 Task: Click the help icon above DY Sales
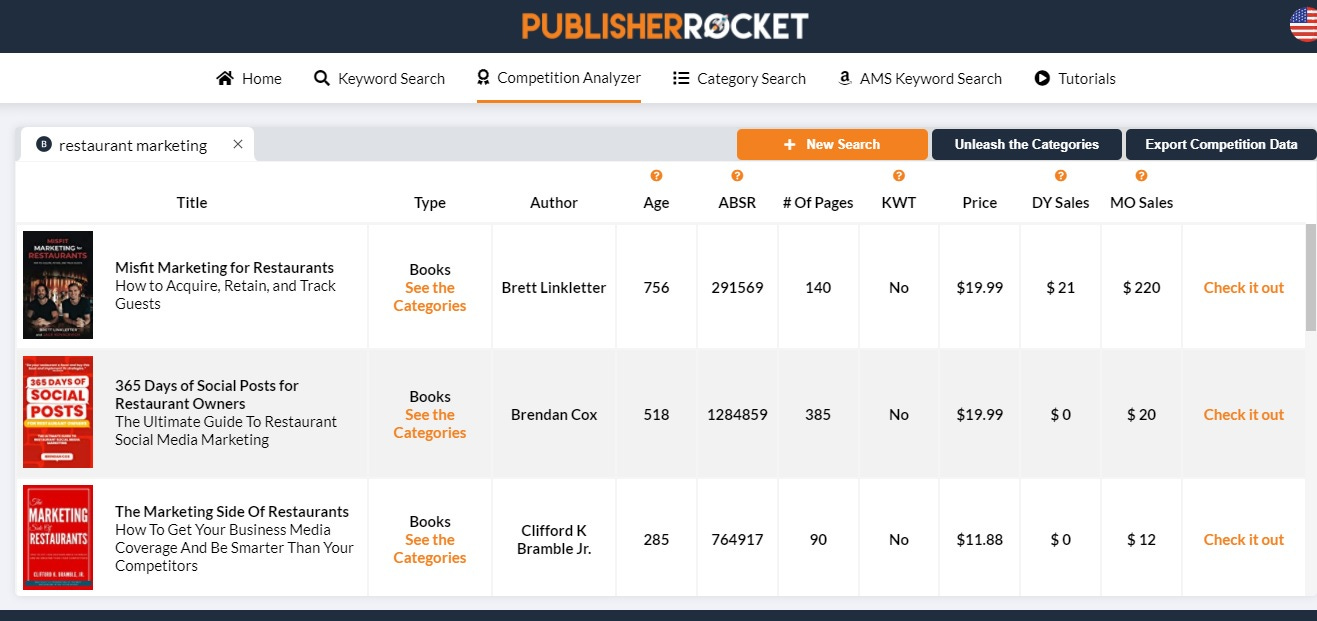1061,176
